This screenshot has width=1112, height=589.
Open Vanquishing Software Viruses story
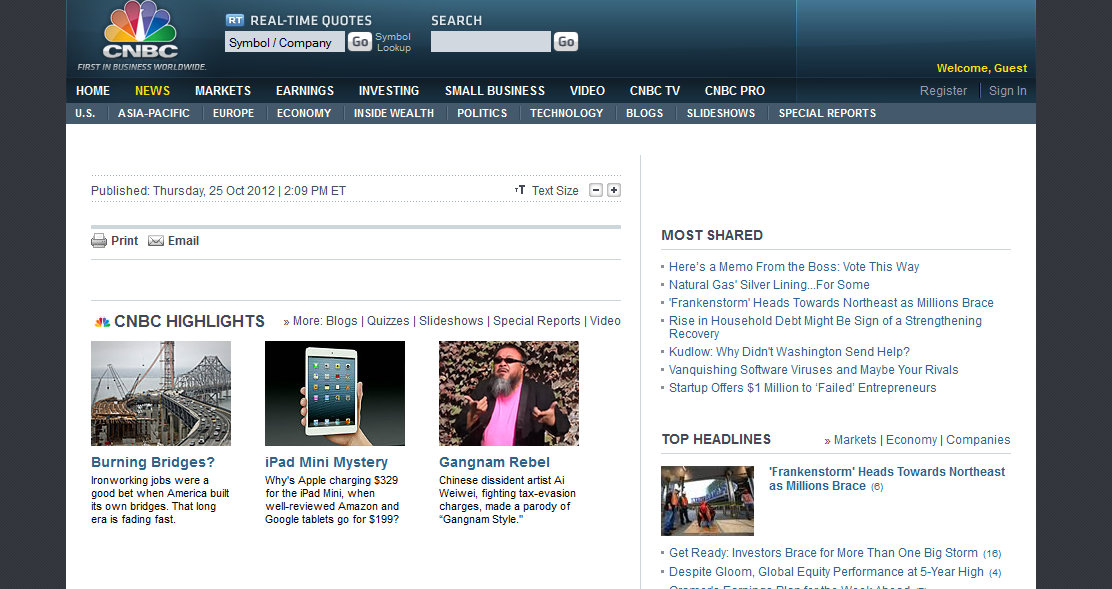(813, 370)
